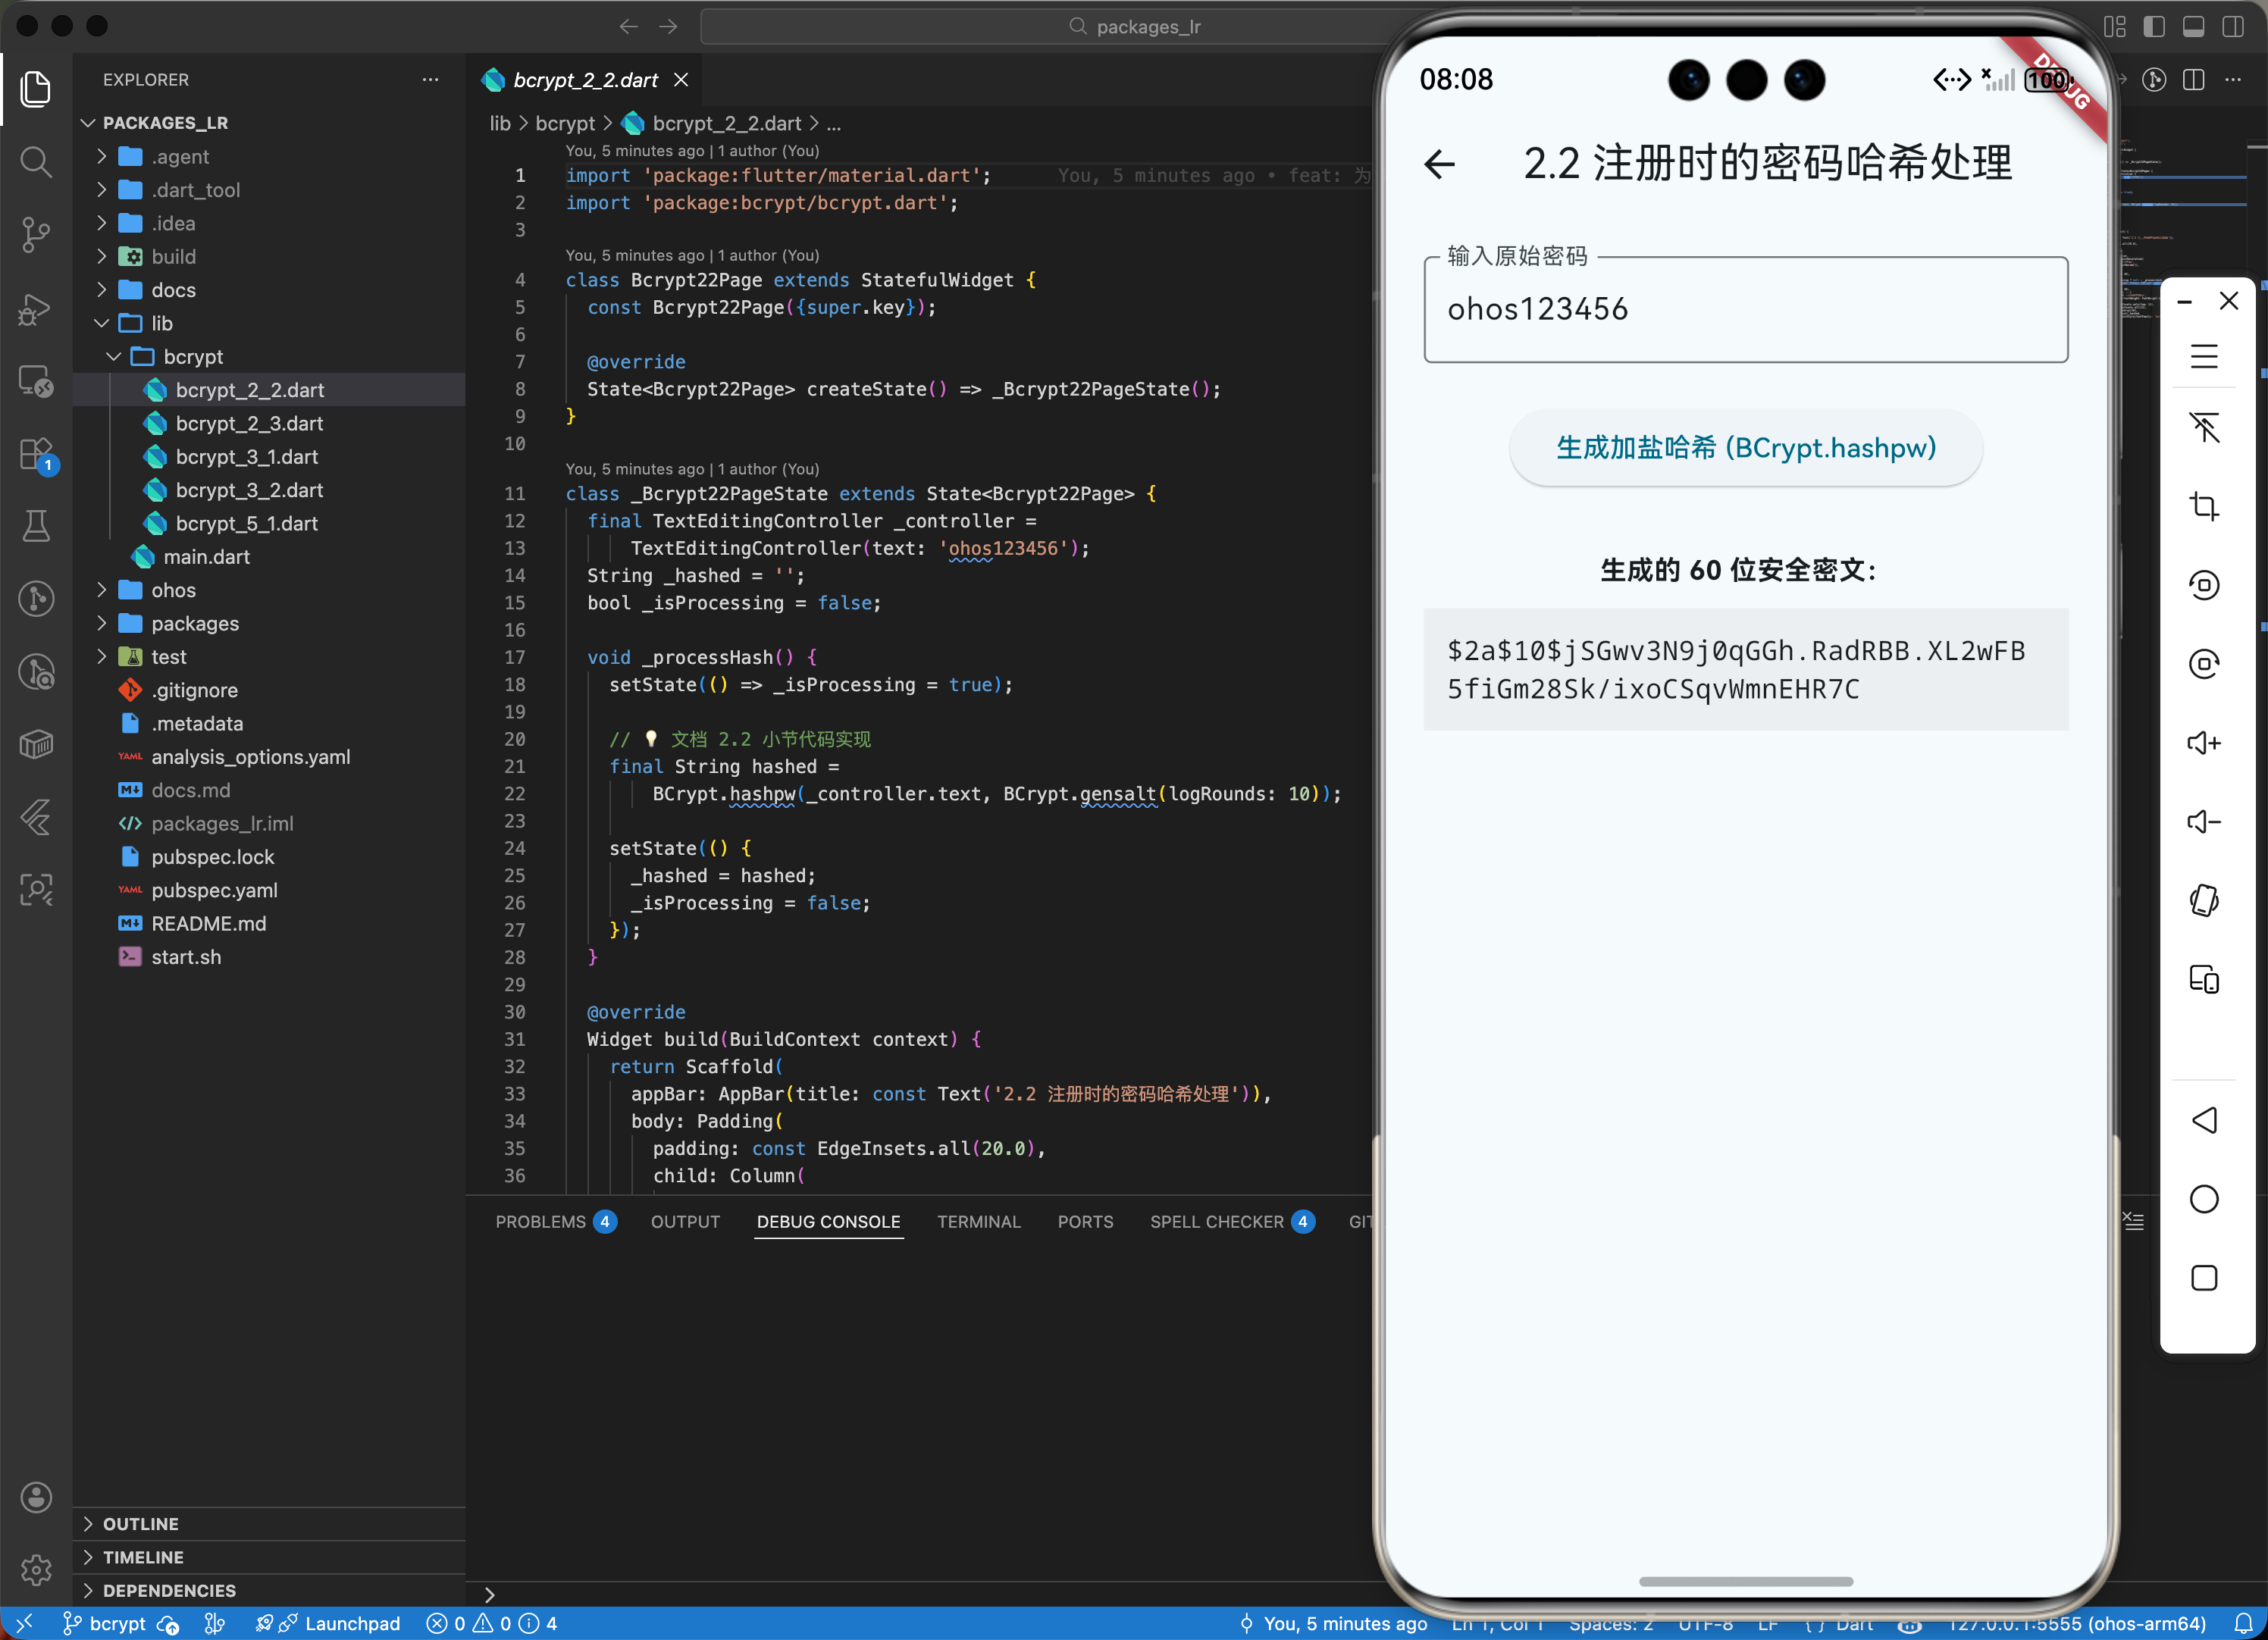The height and width of the screenshot is (1640, 2268).
Task: Toggle the bottom panel layout button
Action: [2193, 27]
